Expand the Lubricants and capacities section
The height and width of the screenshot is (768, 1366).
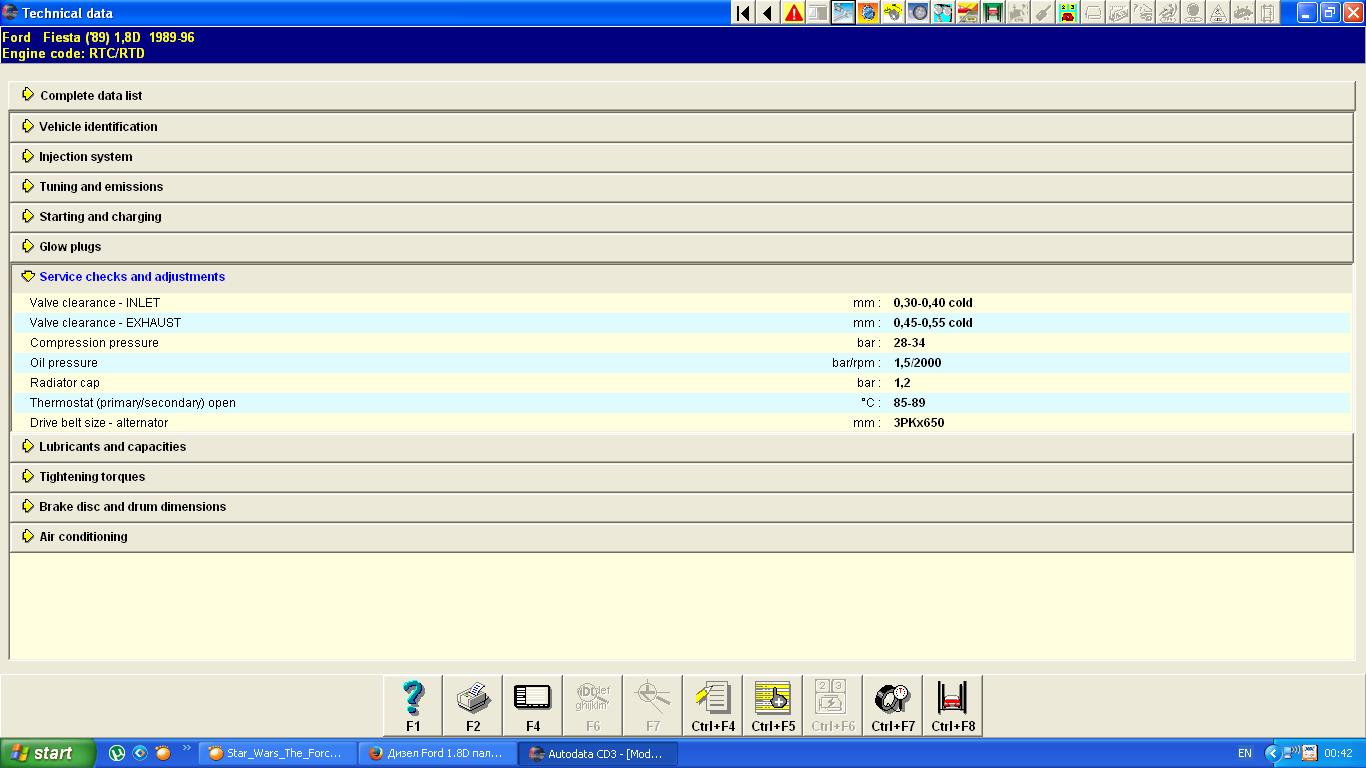[112, 447]
